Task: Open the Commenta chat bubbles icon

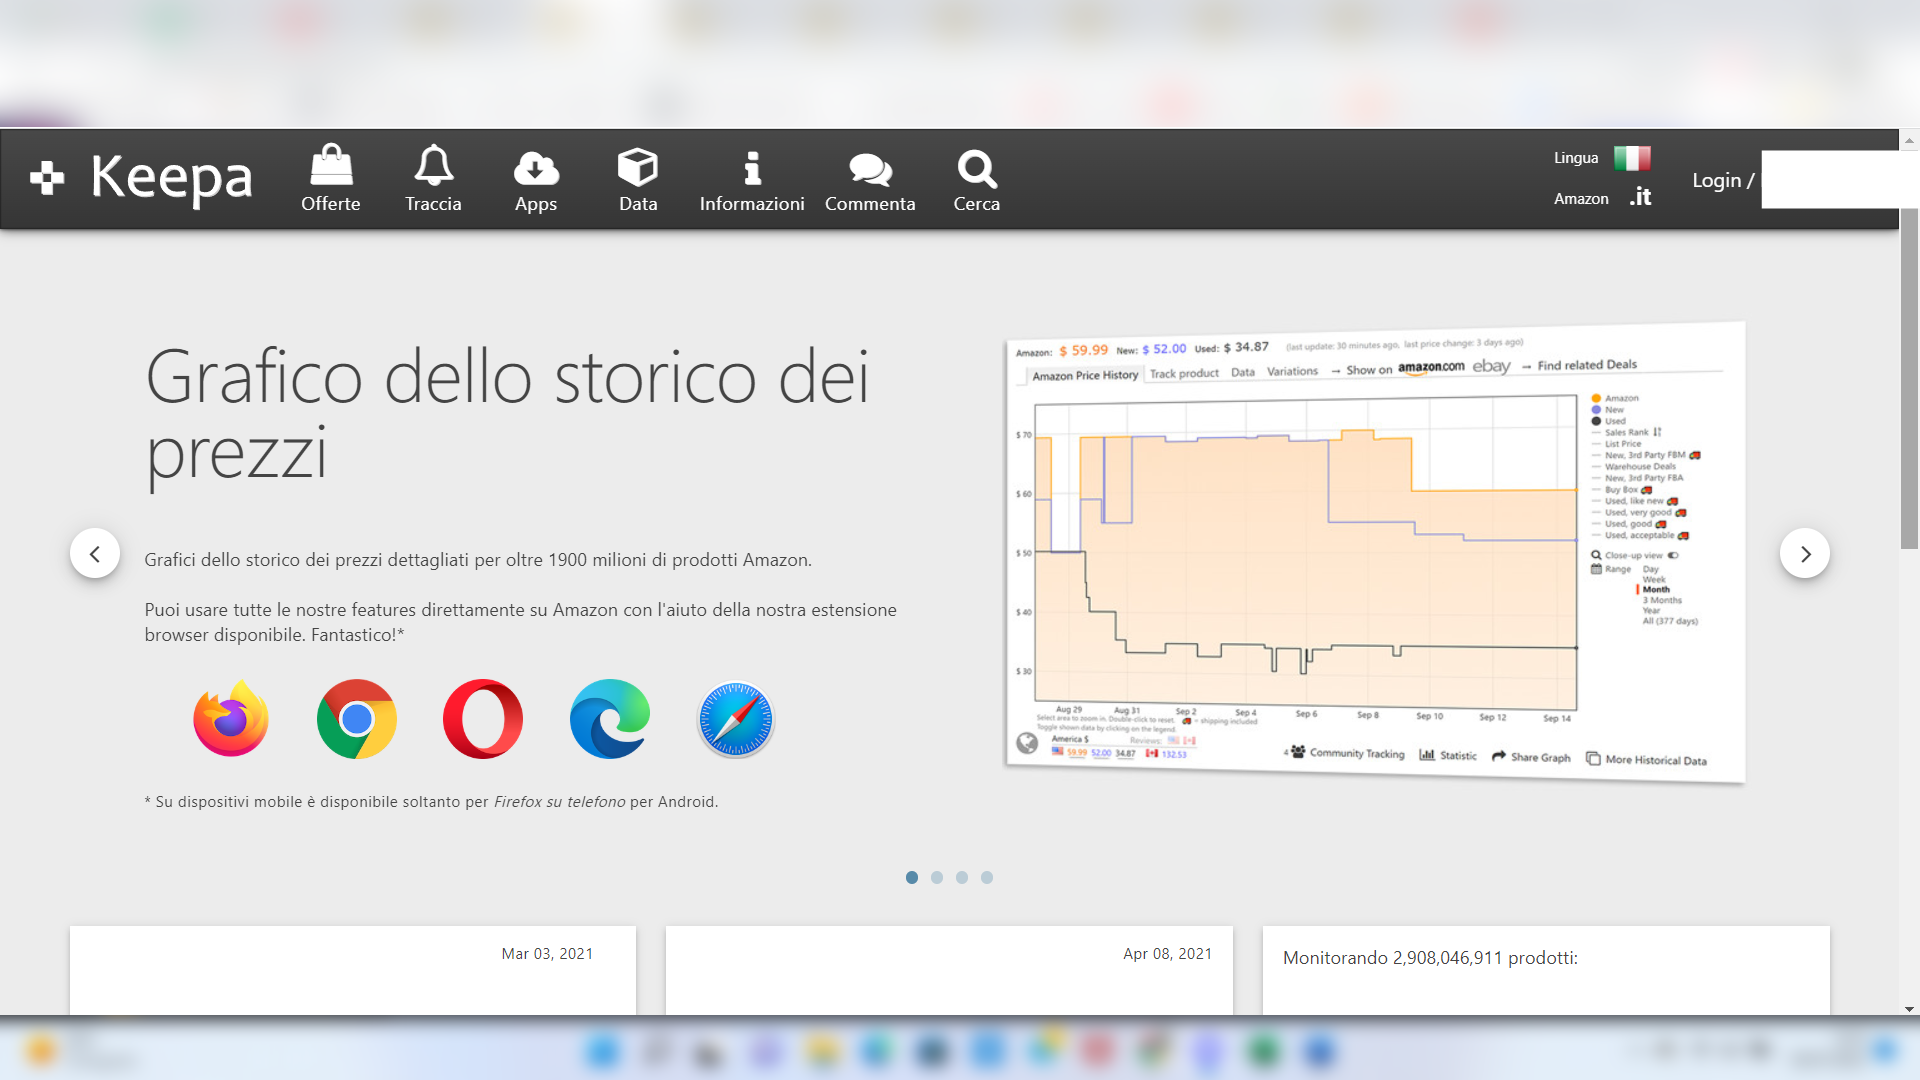Action: point(870,169)
